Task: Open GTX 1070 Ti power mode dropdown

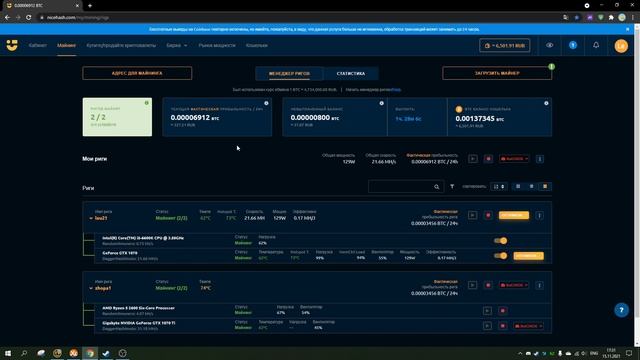Action: click(x=529, y=326)
